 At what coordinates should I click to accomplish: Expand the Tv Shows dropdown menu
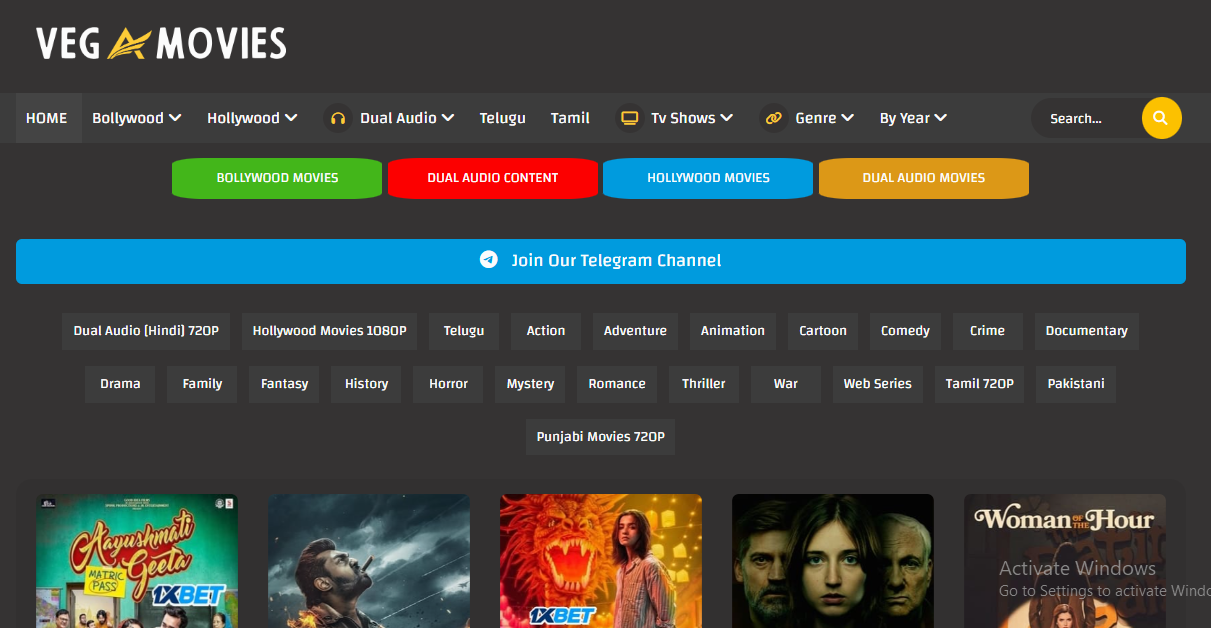click(x=692, y=118)
